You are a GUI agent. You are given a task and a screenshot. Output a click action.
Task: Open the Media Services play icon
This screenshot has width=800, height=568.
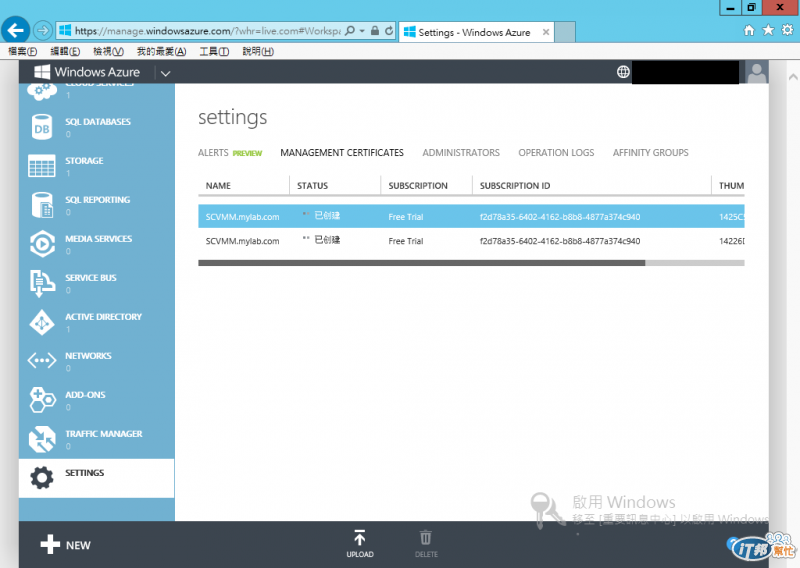click(42, 244)
